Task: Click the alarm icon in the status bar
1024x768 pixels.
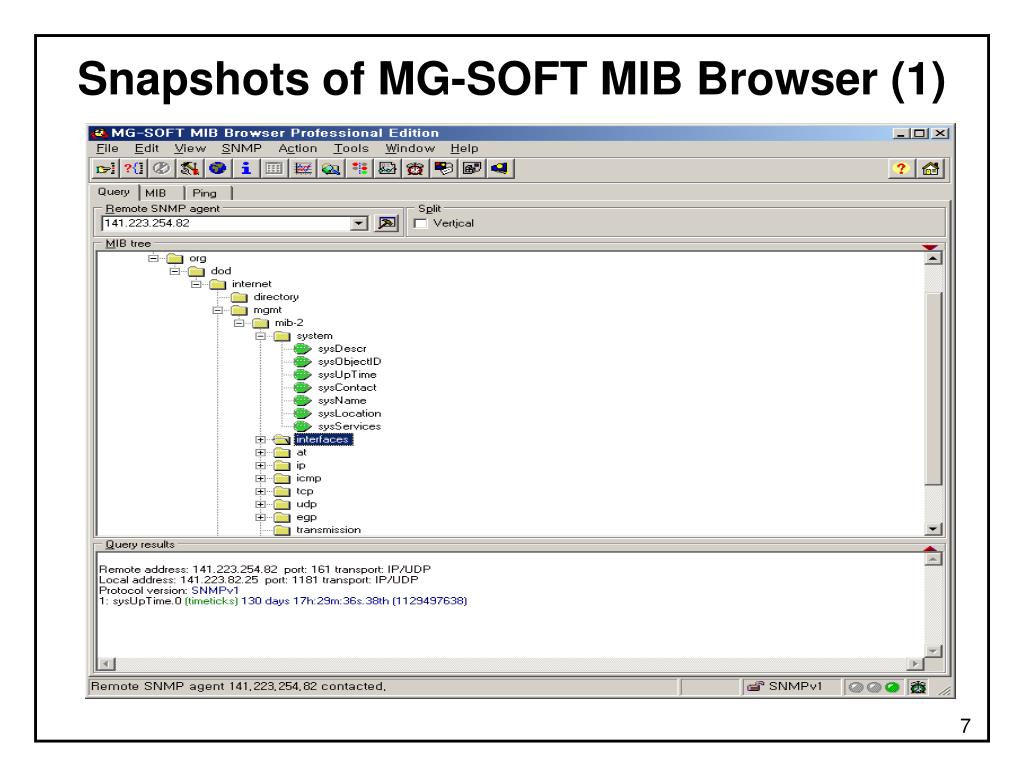Action: [919, 687]
